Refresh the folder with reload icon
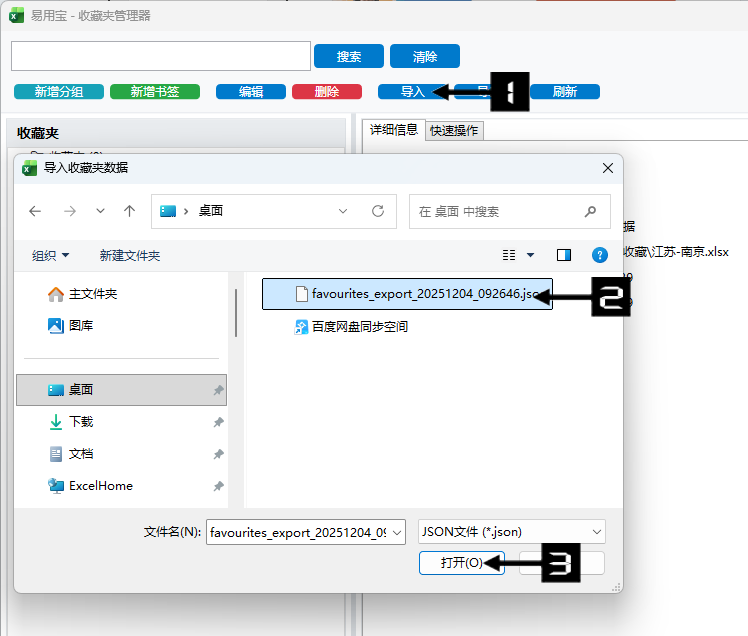 point(377,211)
